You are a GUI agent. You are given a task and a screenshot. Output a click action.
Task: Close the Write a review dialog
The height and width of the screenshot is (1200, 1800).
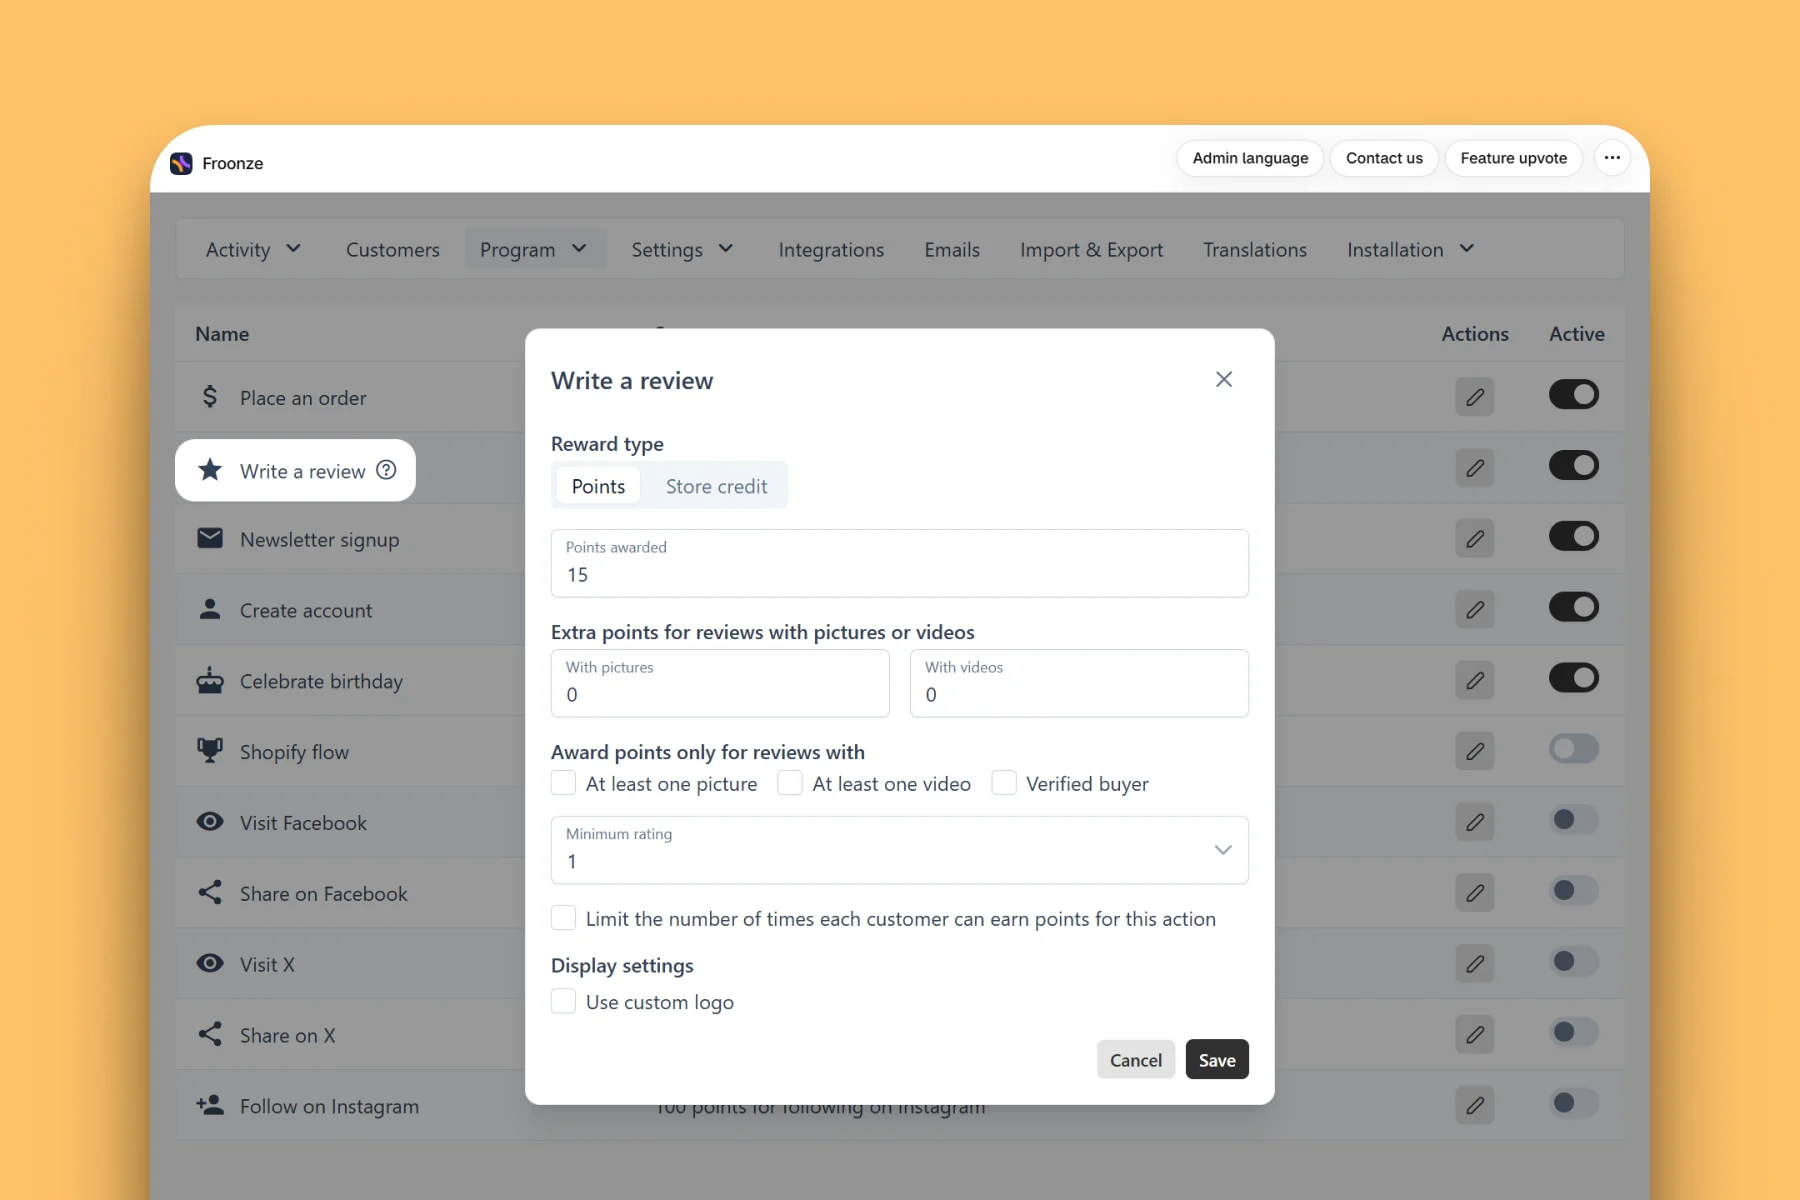1224,380
